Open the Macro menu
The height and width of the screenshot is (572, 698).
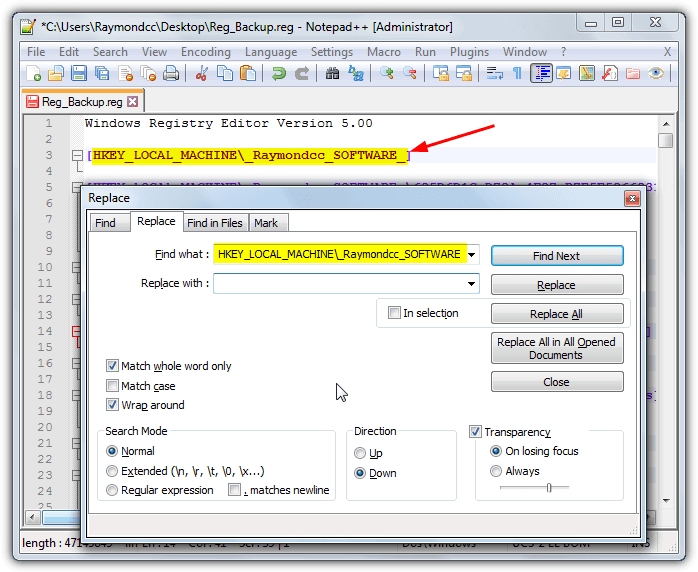pos(384,52)
